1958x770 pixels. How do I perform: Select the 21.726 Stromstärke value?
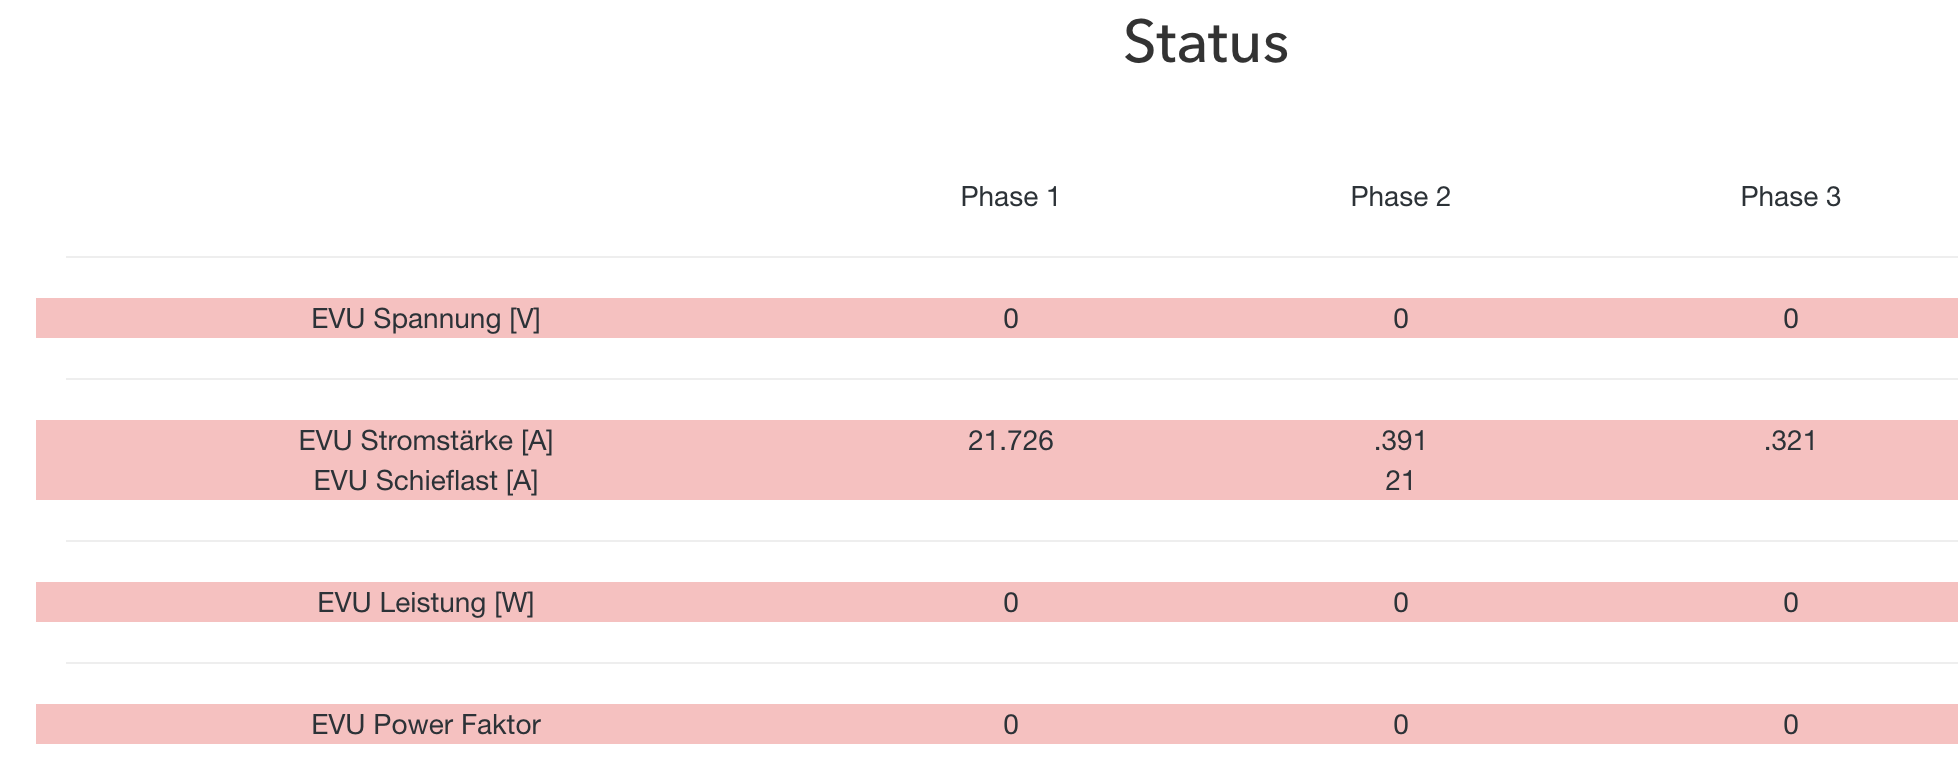click(1010, 441)
